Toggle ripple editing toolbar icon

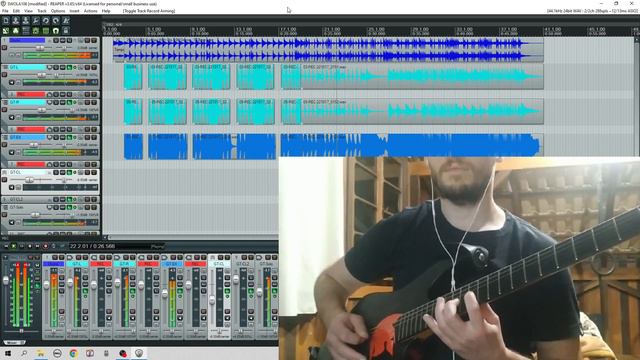tap(26, 31)
